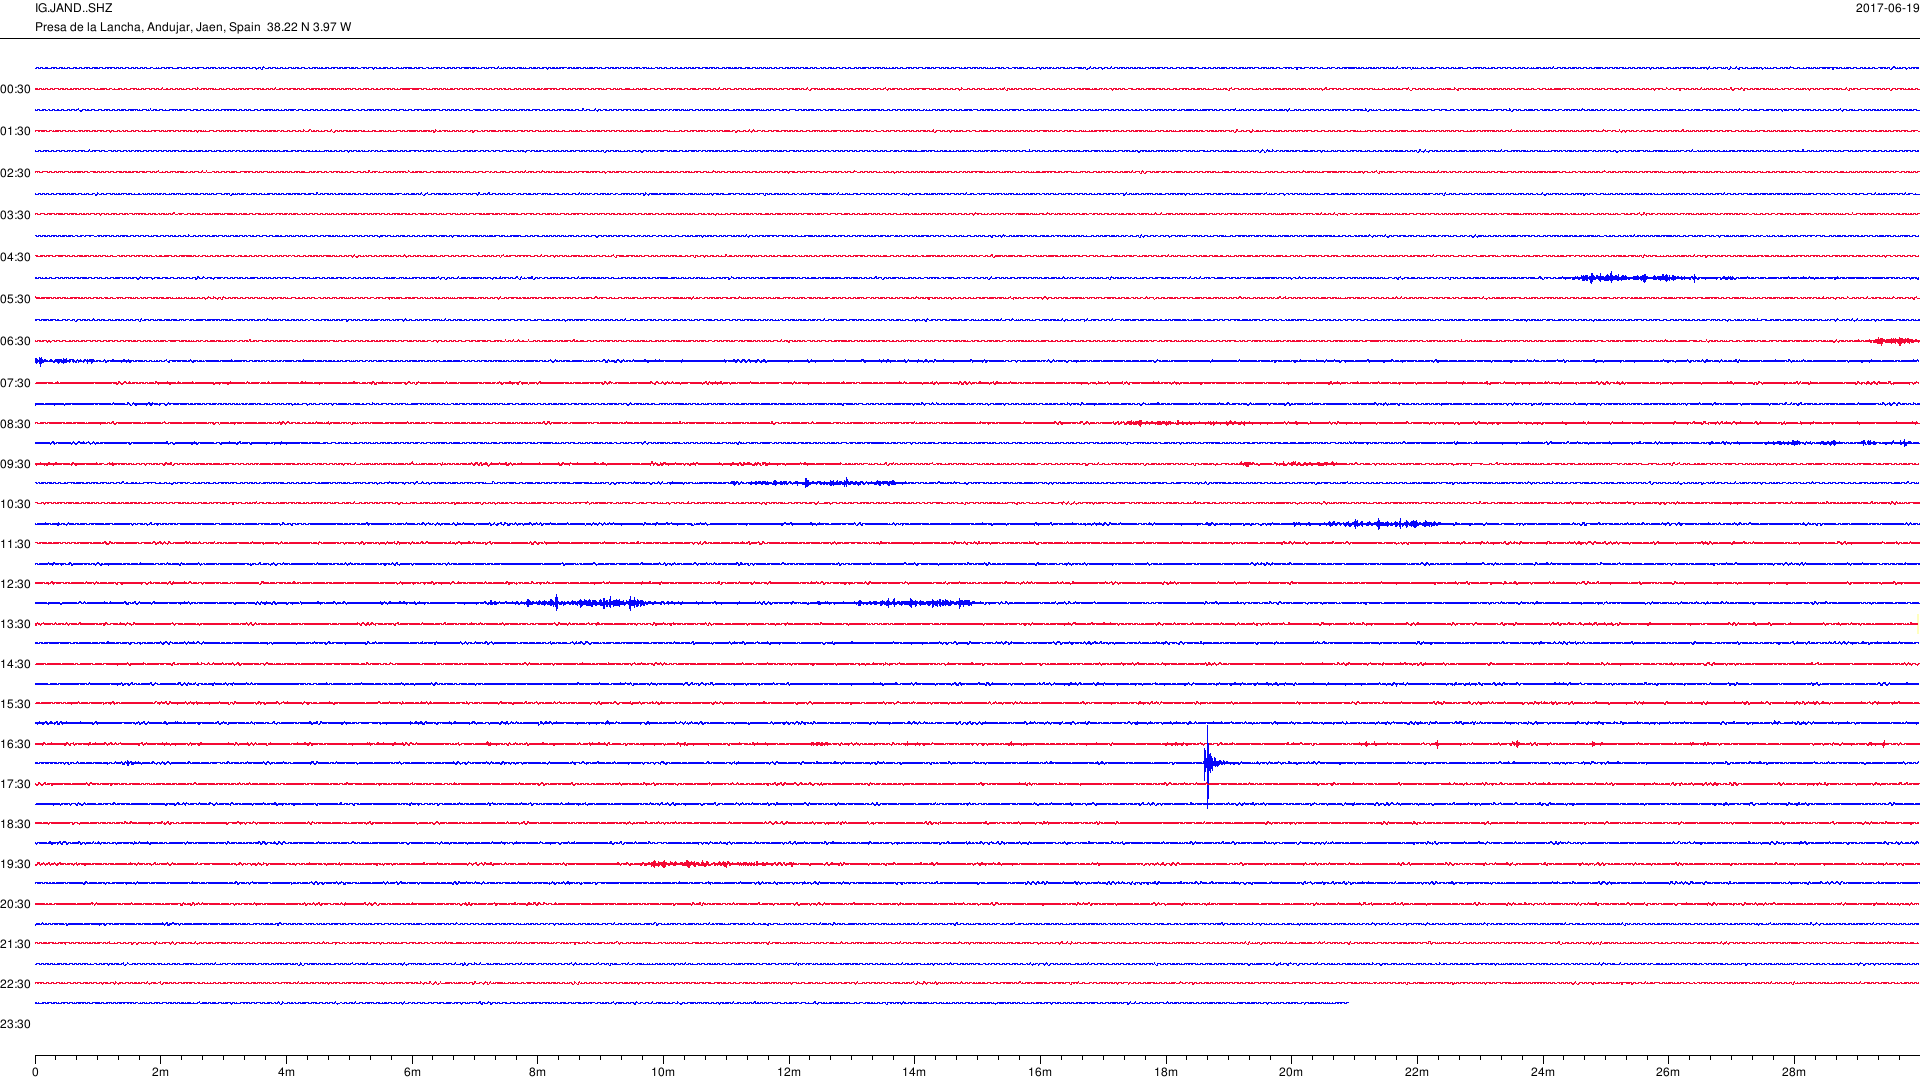Click the 8m axis tick label
Screen dimensions: 1920x1080
(538, 1073)
